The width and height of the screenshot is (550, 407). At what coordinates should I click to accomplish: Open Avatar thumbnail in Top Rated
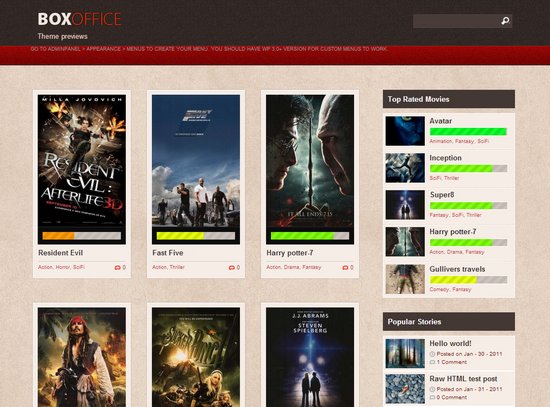tap(405, 131)
